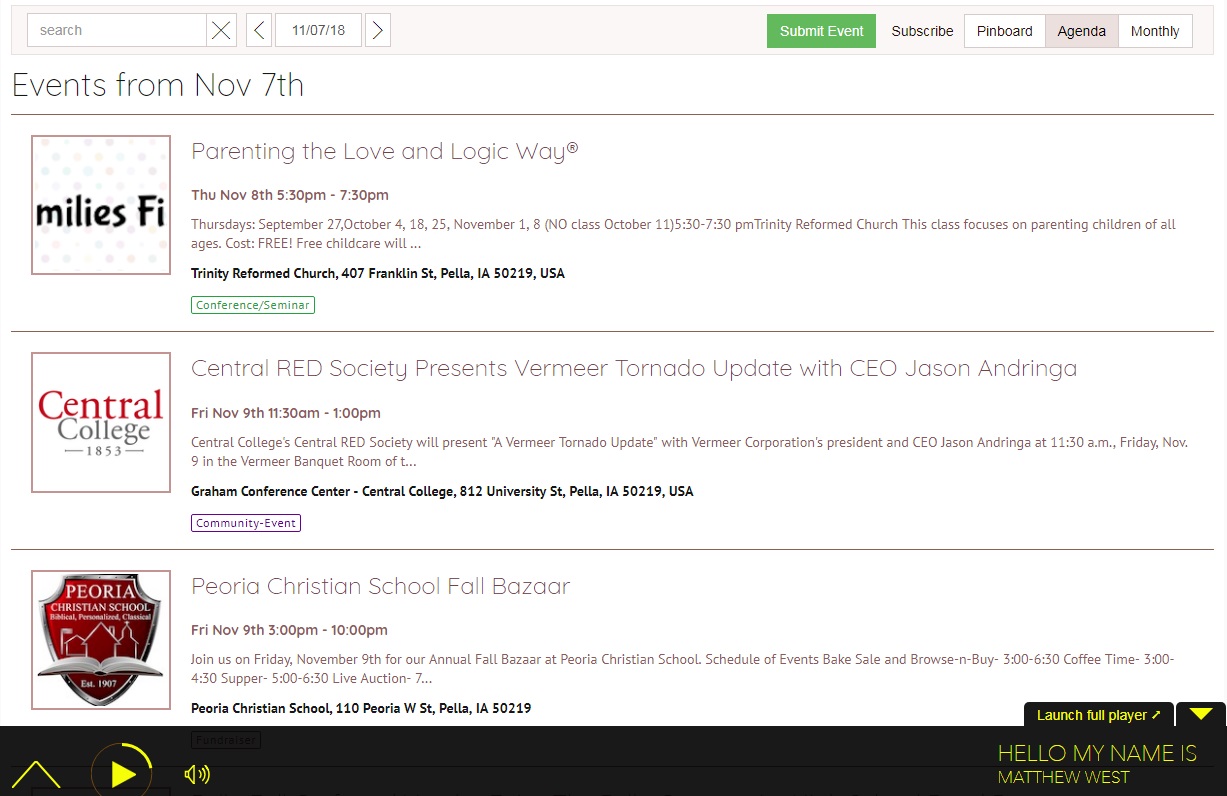
Task: Click 'Fri Nov 9th 3:00pm - 10:00pm' time
Action: click(x=289, y=630)
